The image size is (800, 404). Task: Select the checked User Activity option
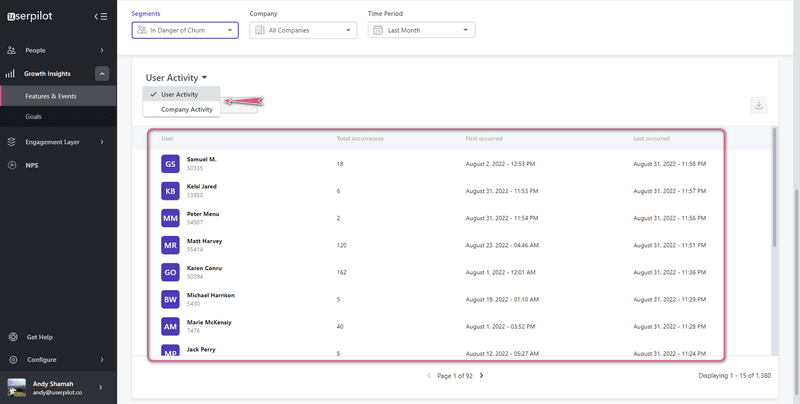pyautogui.click(x=180, y=94)
